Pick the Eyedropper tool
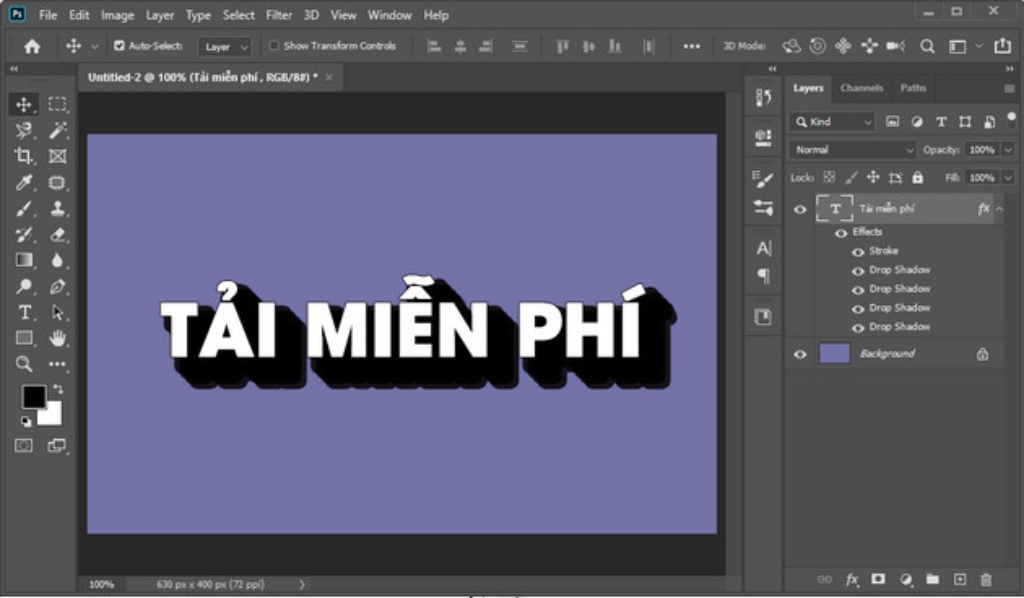The height and width of the screenshot is (598, 1024). click(x=25, y=183)
